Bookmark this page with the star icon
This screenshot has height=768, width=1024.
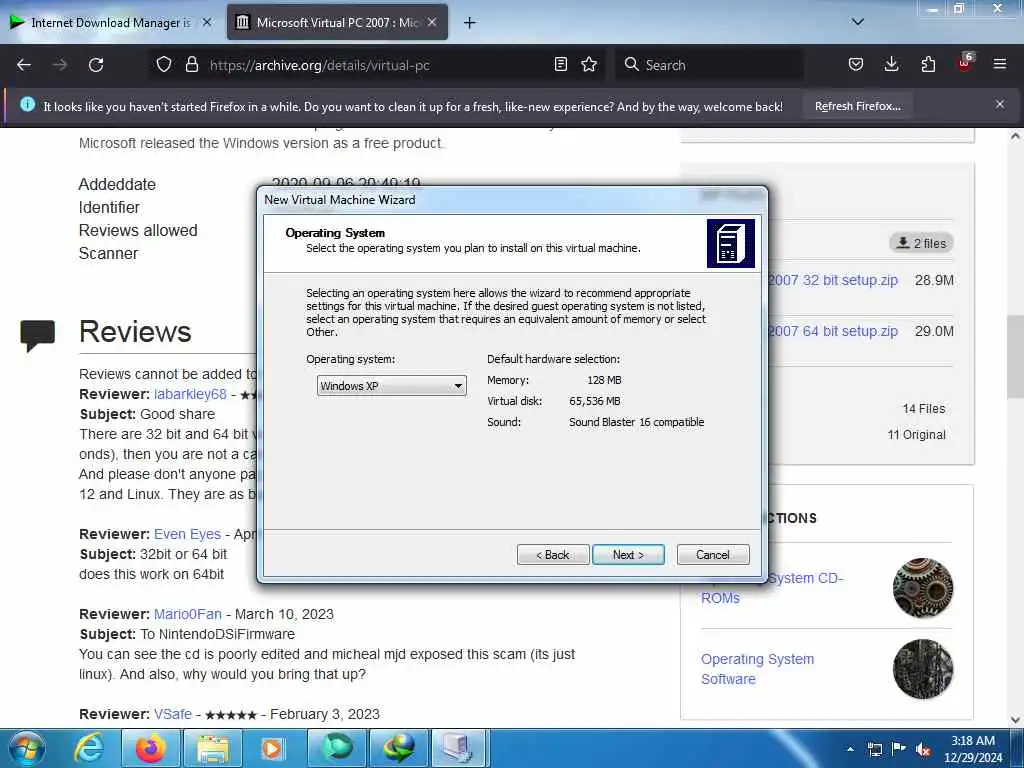pyautogui.click(x=589, y=65)
